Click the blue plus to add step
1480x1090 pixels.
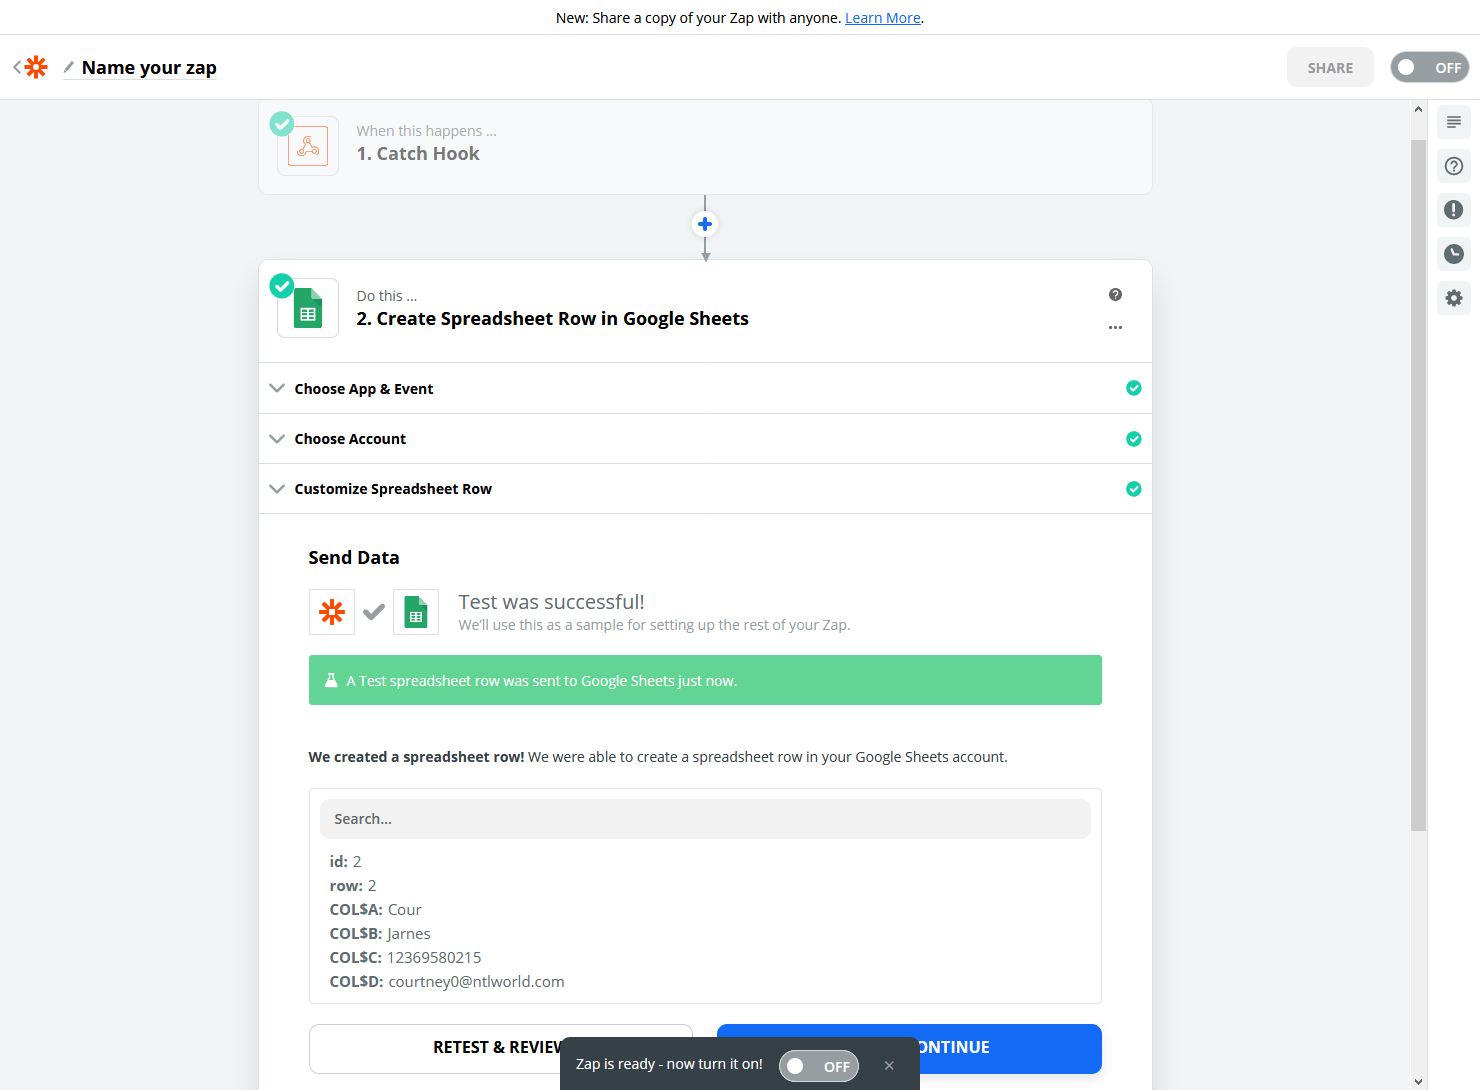coord(705,224)
